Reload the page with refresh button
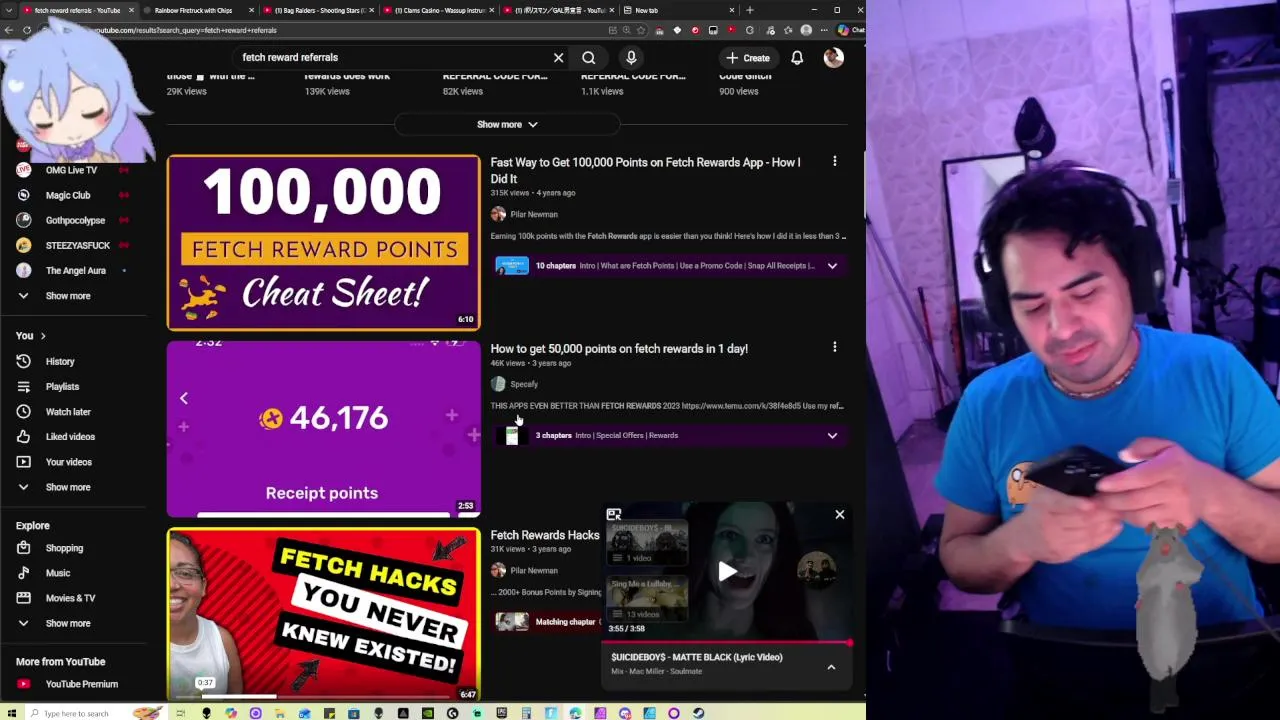Viewport: 1280px width, 720px height. (x=27, y=31)
